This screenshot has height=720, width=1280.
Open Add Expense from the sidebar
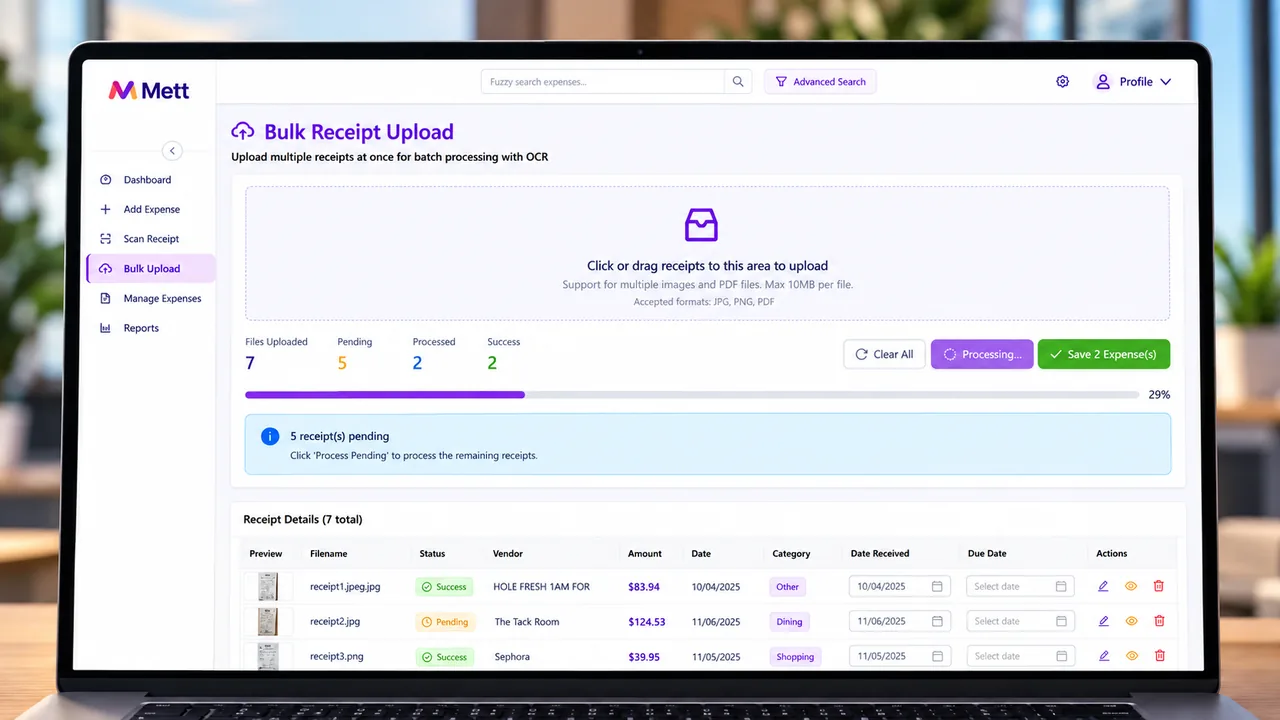tap(151, 210)
